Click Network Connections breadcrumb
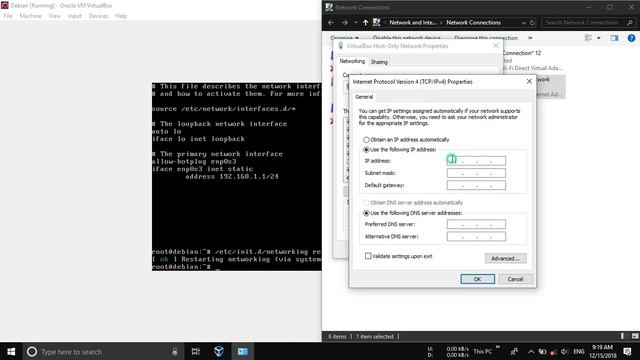The width and height of the screenshot is (640, 360). (x=473, y=22)
